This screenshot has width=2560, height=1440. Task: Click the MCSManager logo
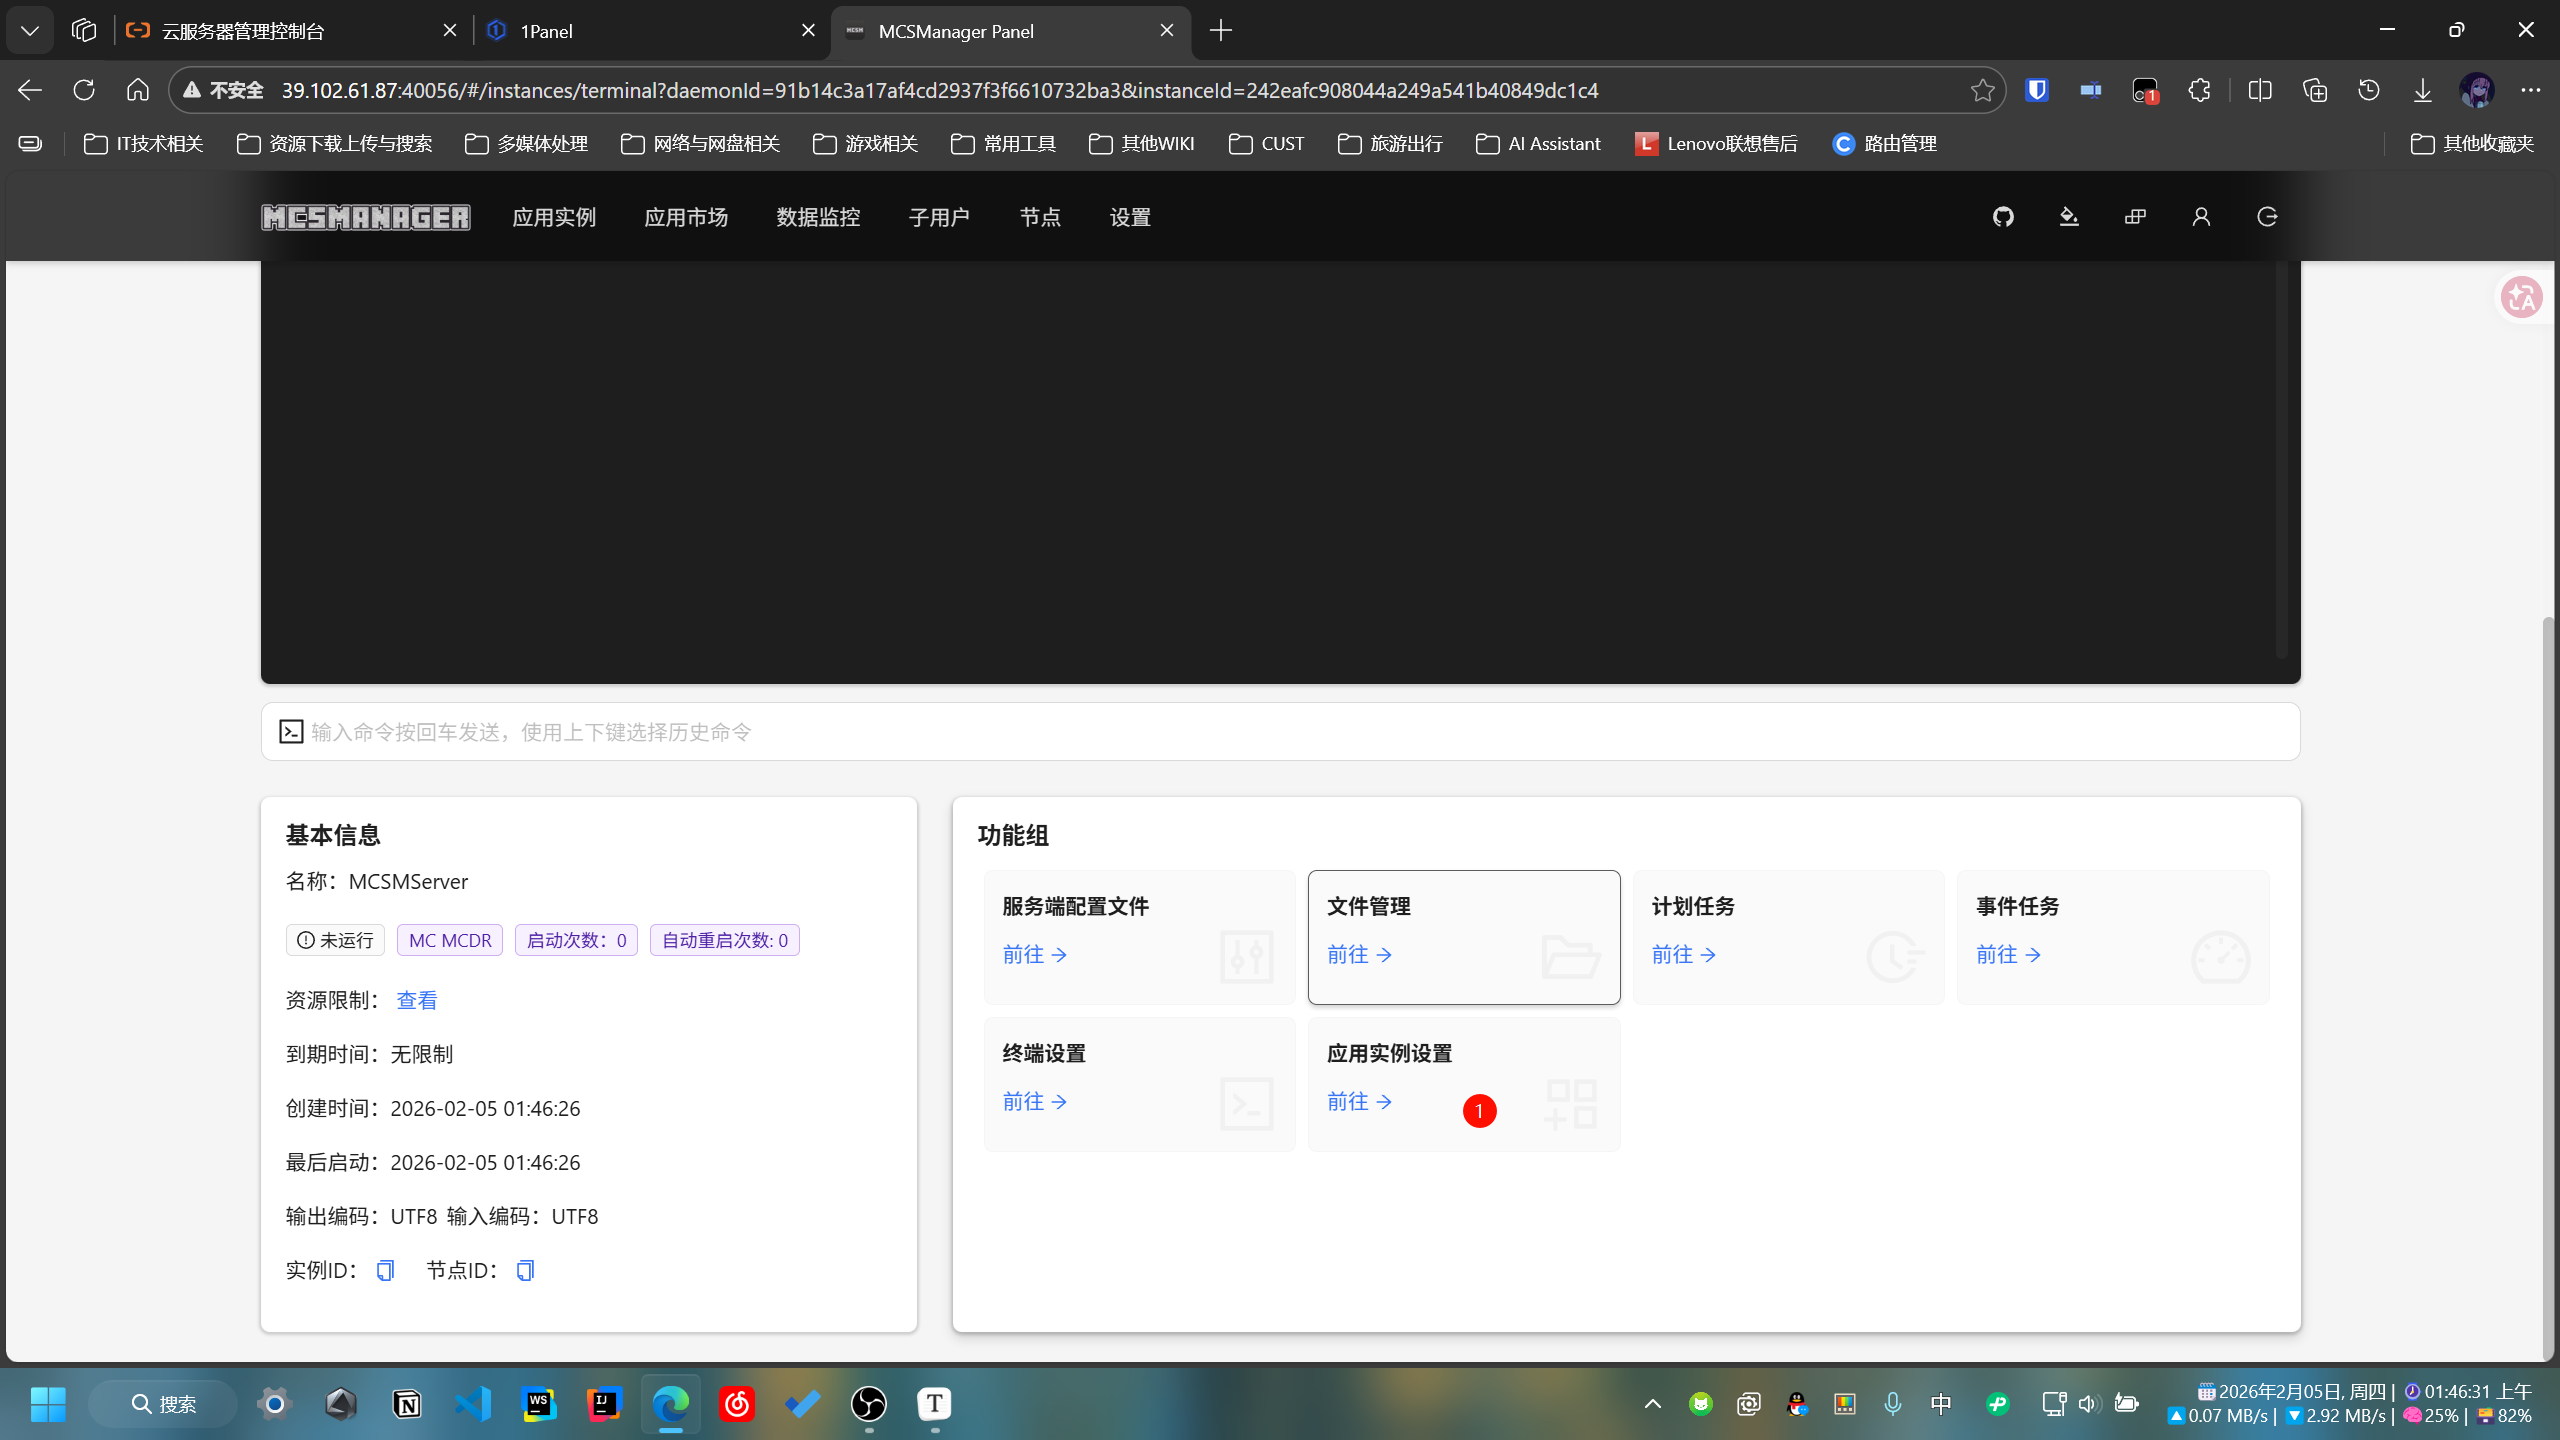[x=366, y=217]
